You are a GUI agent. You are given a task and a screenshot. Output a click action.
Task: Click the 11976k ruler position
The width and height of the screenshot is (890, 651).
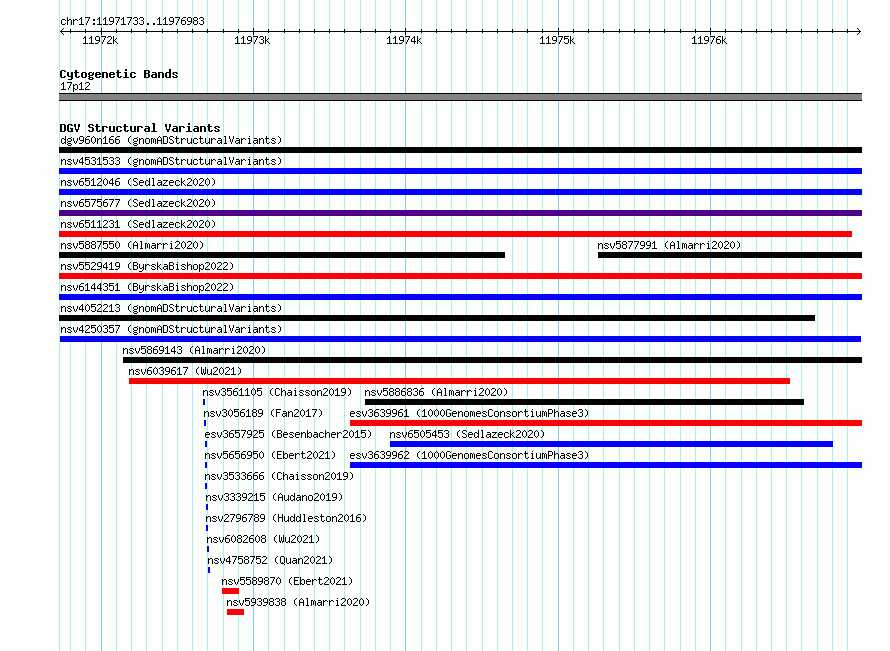point(709,40)
